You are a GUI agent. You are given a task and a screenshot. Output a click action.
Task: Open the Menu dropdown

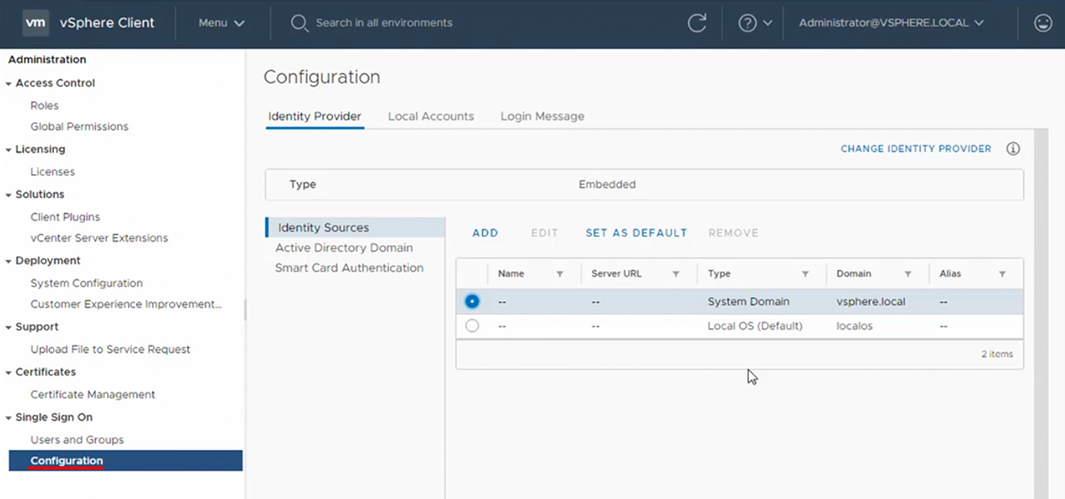[x=221, y=23]
